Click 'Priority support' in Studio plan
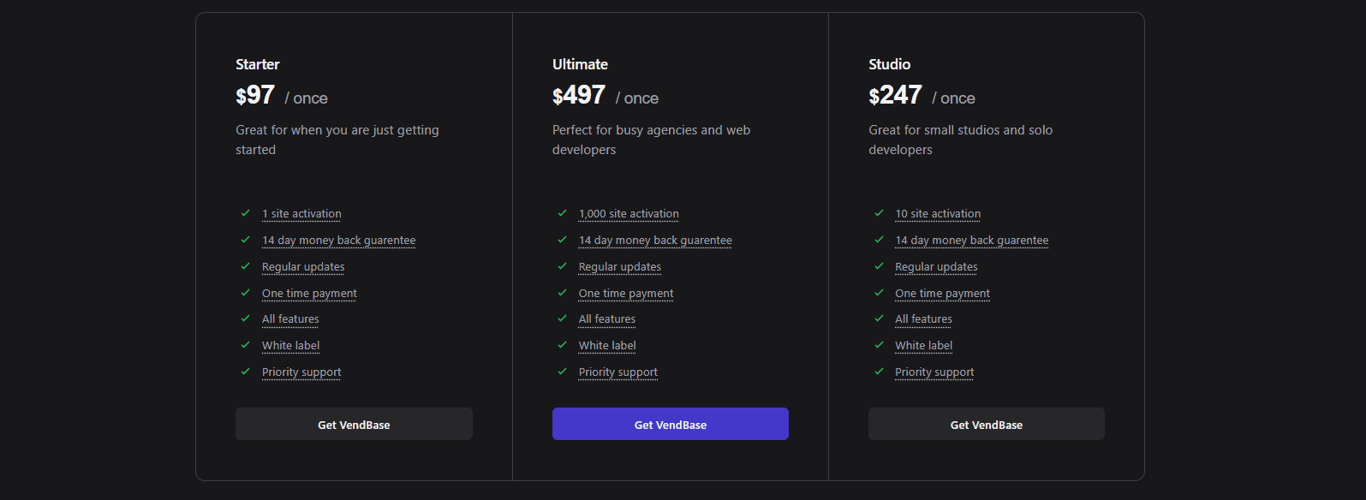The height and width of the screenshot is (500, 1366). pyautogui.click(x=934, y=372)
